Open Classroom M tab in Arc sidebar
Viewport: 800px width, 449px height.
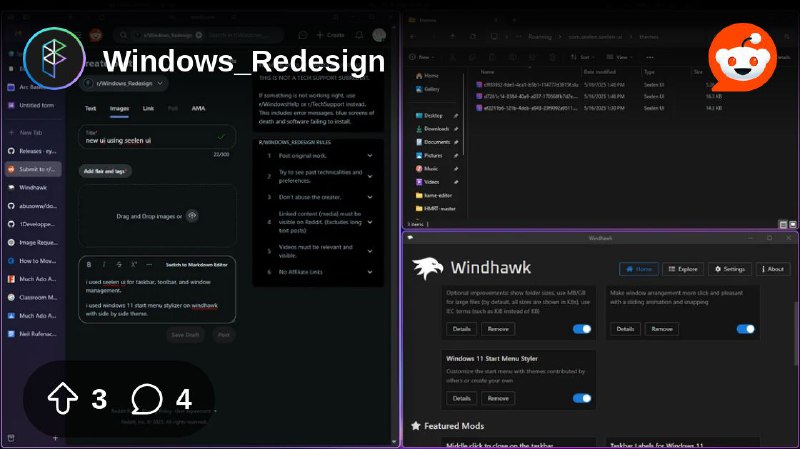[x=33, y=297]
